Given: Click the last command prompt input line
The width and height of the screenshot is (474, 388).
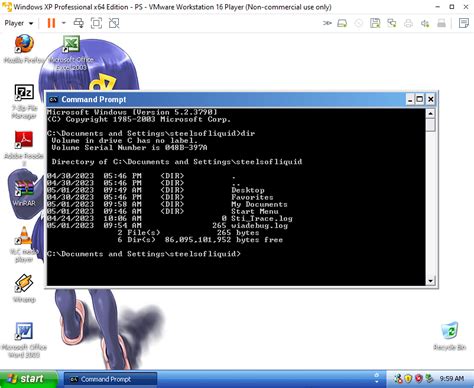Looking at the screenshot, I should 144,254.
